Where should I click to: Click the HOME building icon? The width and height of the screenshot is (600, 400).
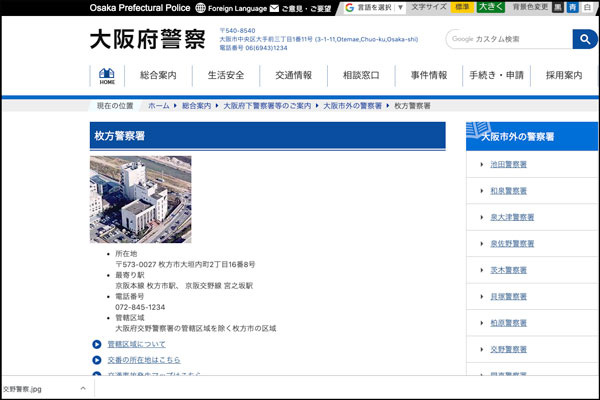coord(106,75)
